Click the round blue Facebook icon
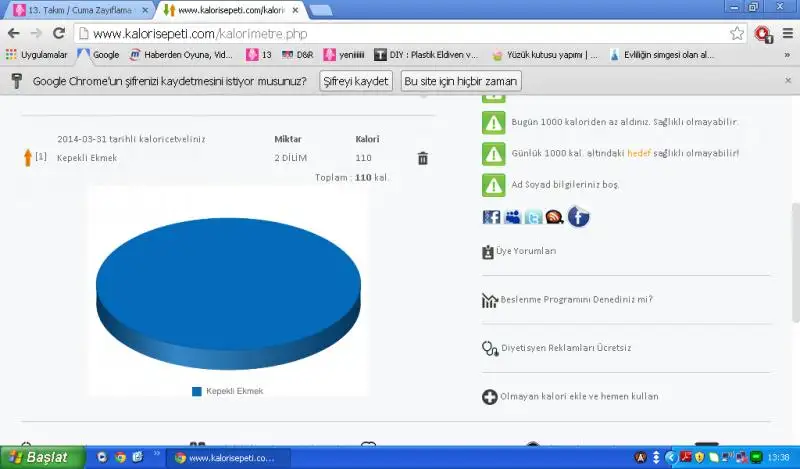This screenshot has height=469, width=800. click(x=579, y=216)
